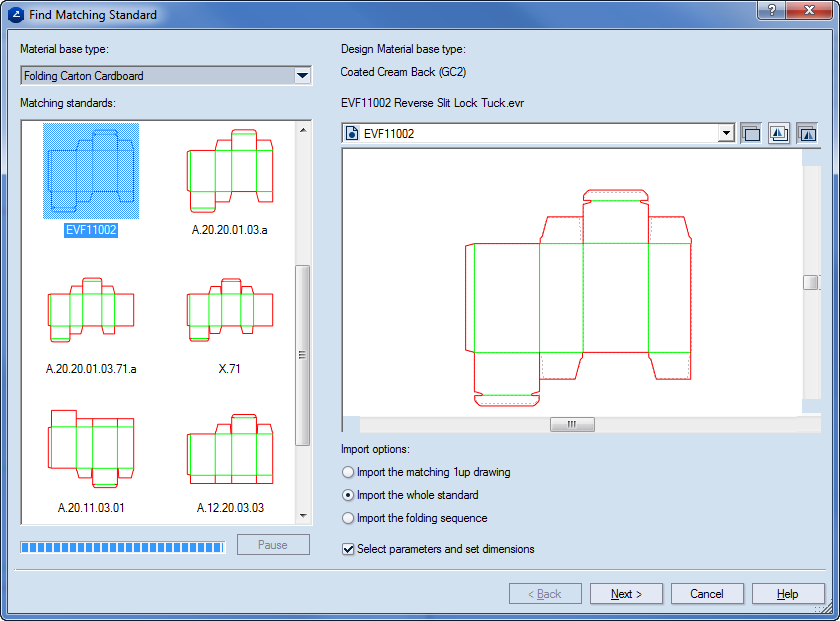840x621 pixels.
Task: Select Import the folding sequence option
Action: point(348,518)
